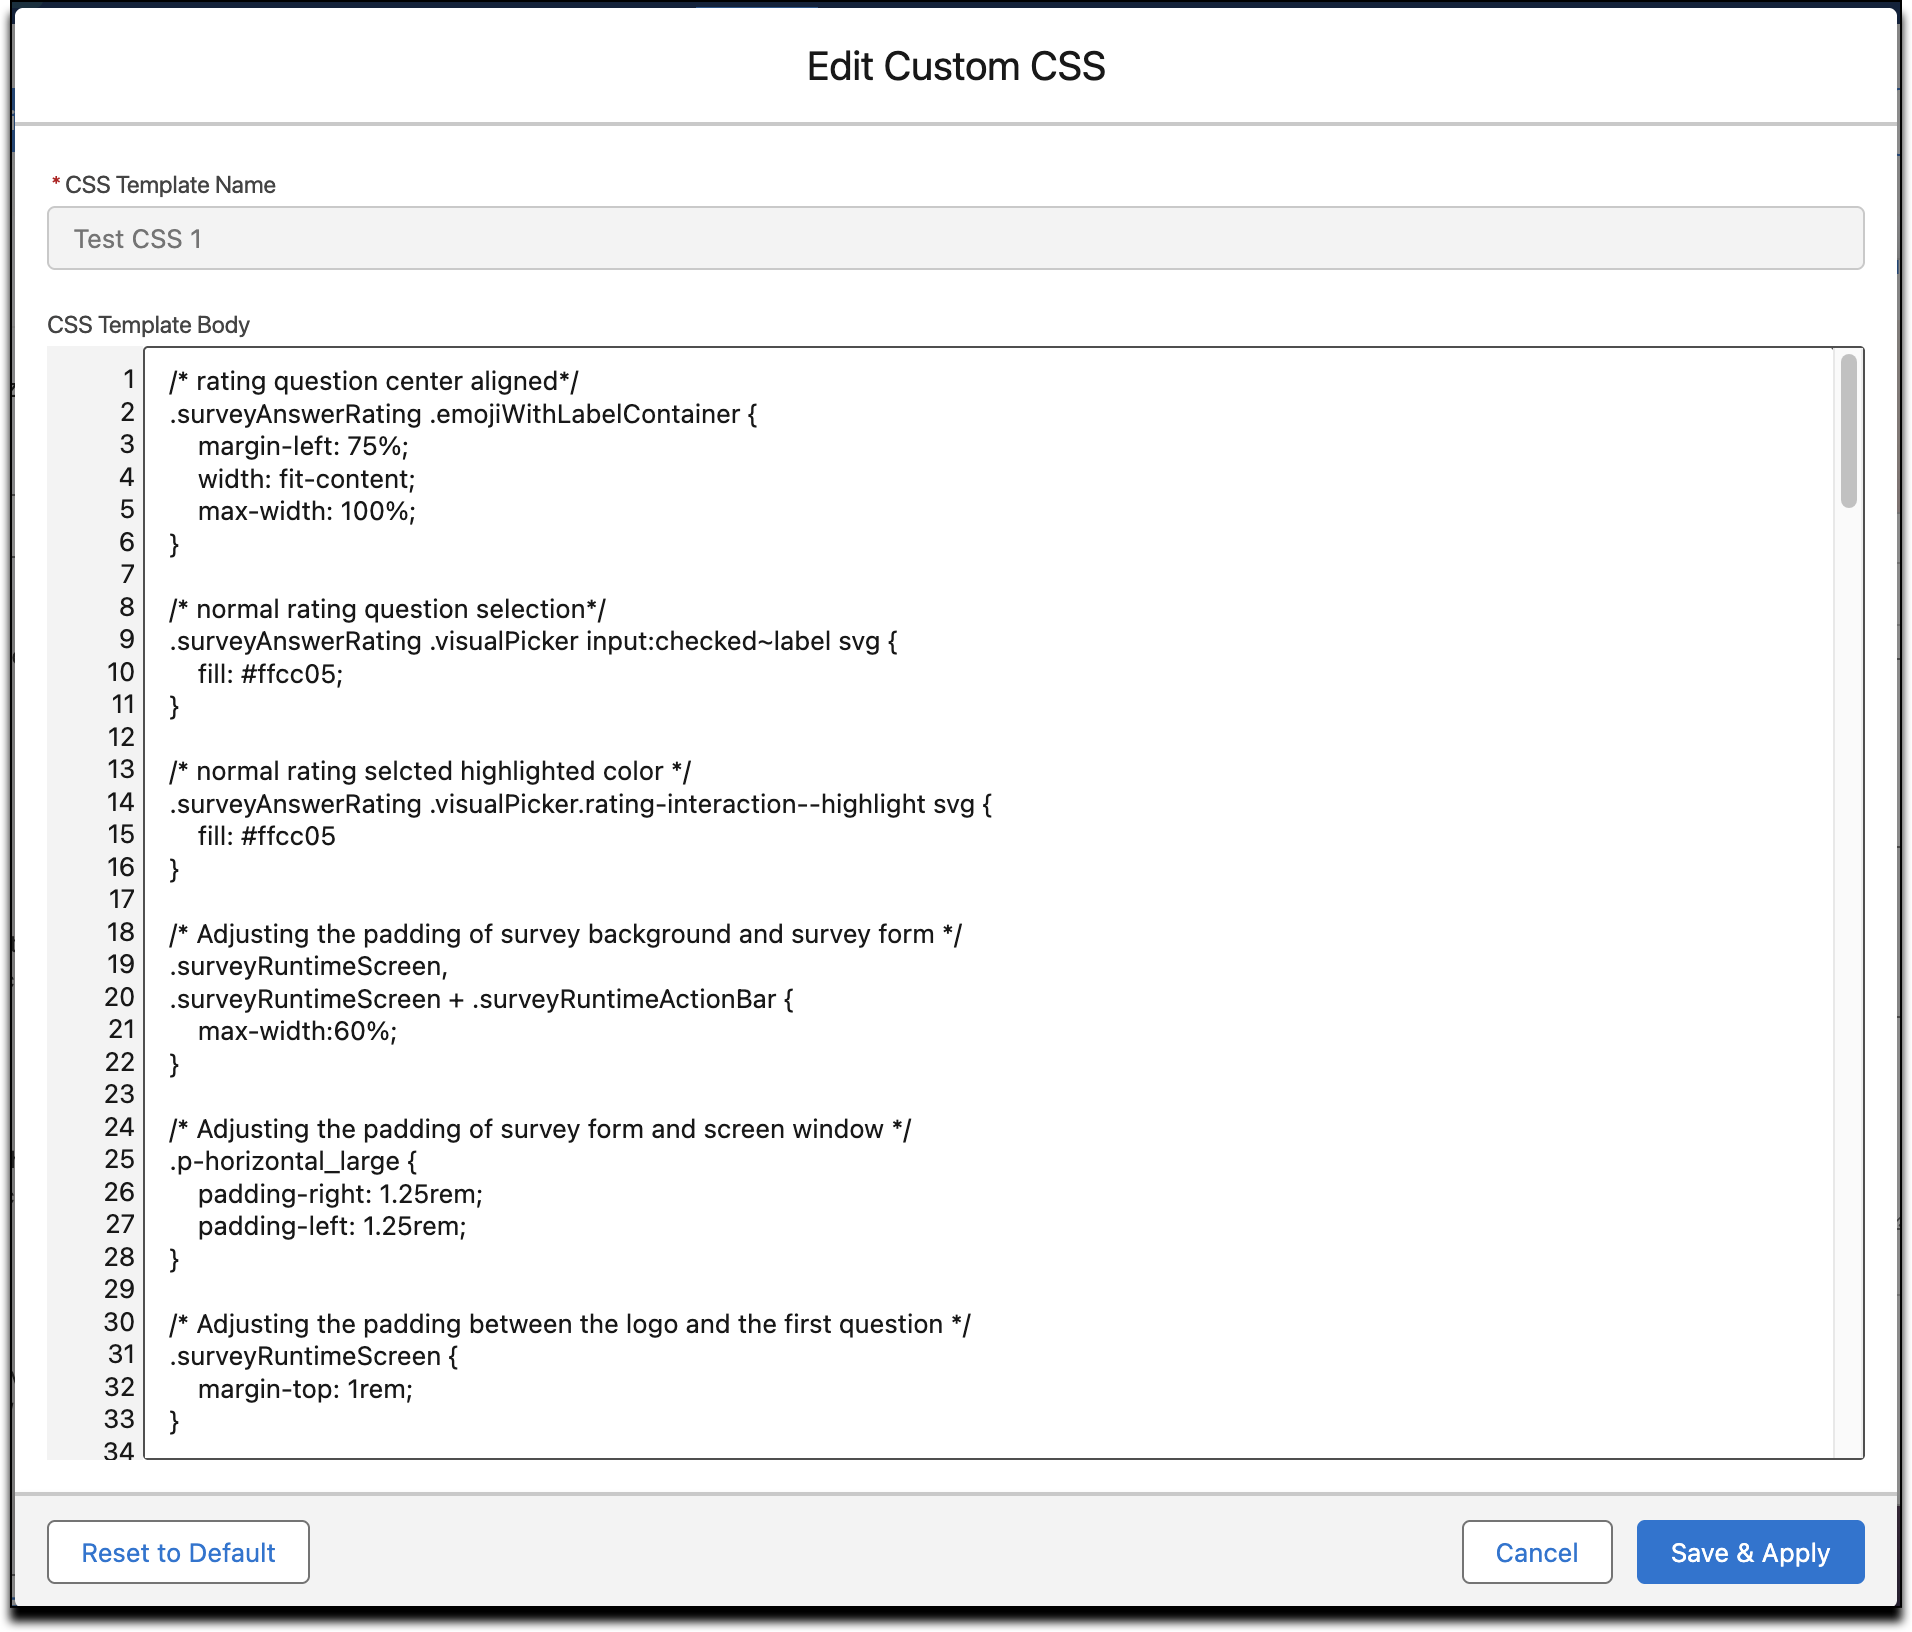
Task: Save and apply the custom CSS
Action: (1750, 1552)
